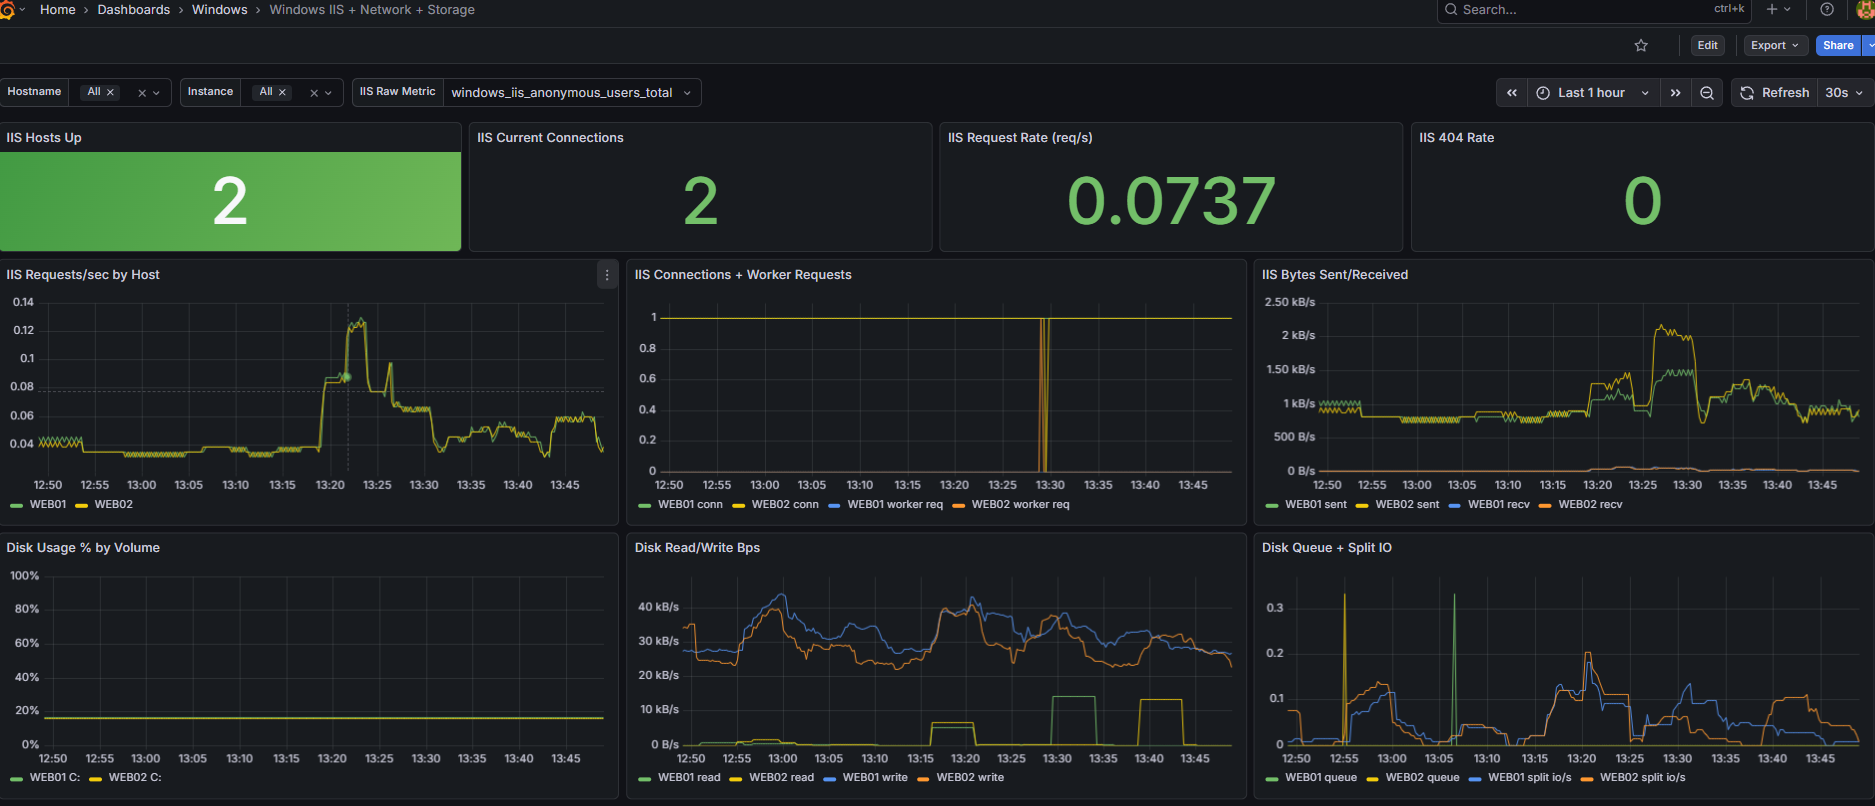
Task: Toggle WEB01 worker req series visibility
Action: point(894,505)
